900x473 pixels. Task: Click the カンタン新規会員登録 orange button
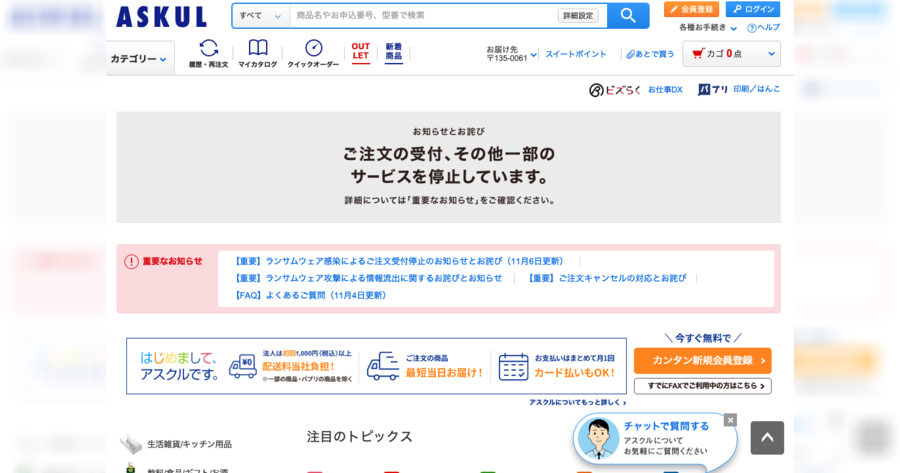click(702, 360)
